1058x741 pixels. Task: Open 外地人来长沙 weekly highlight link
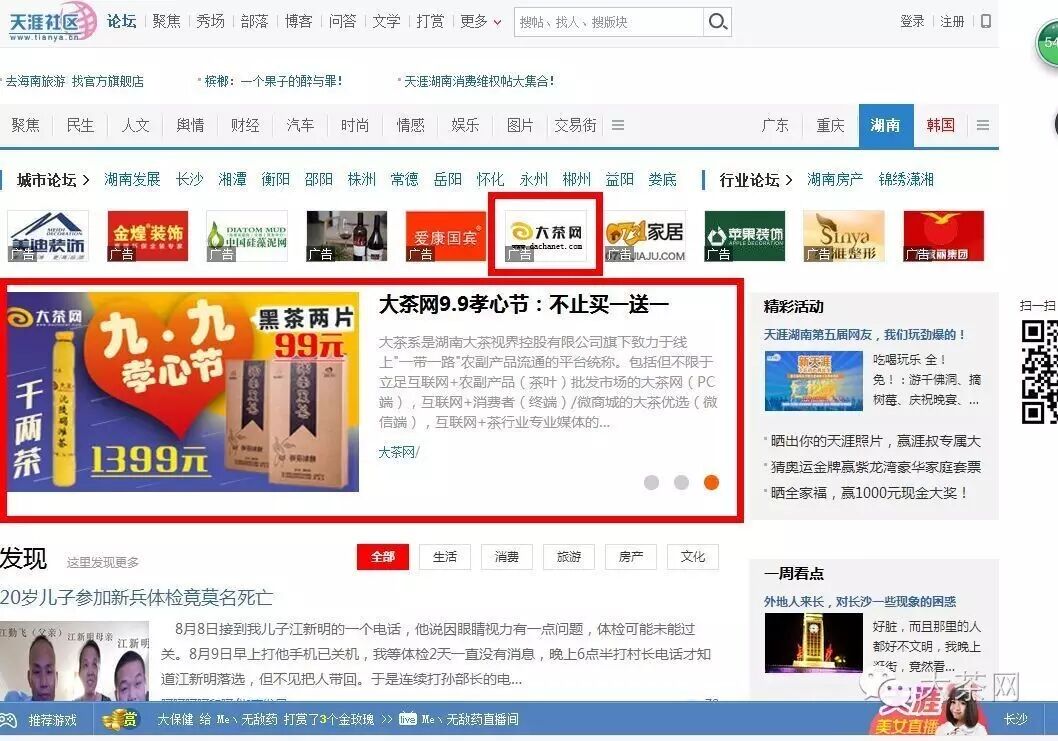pyautogui.click(x=860, y=601)
